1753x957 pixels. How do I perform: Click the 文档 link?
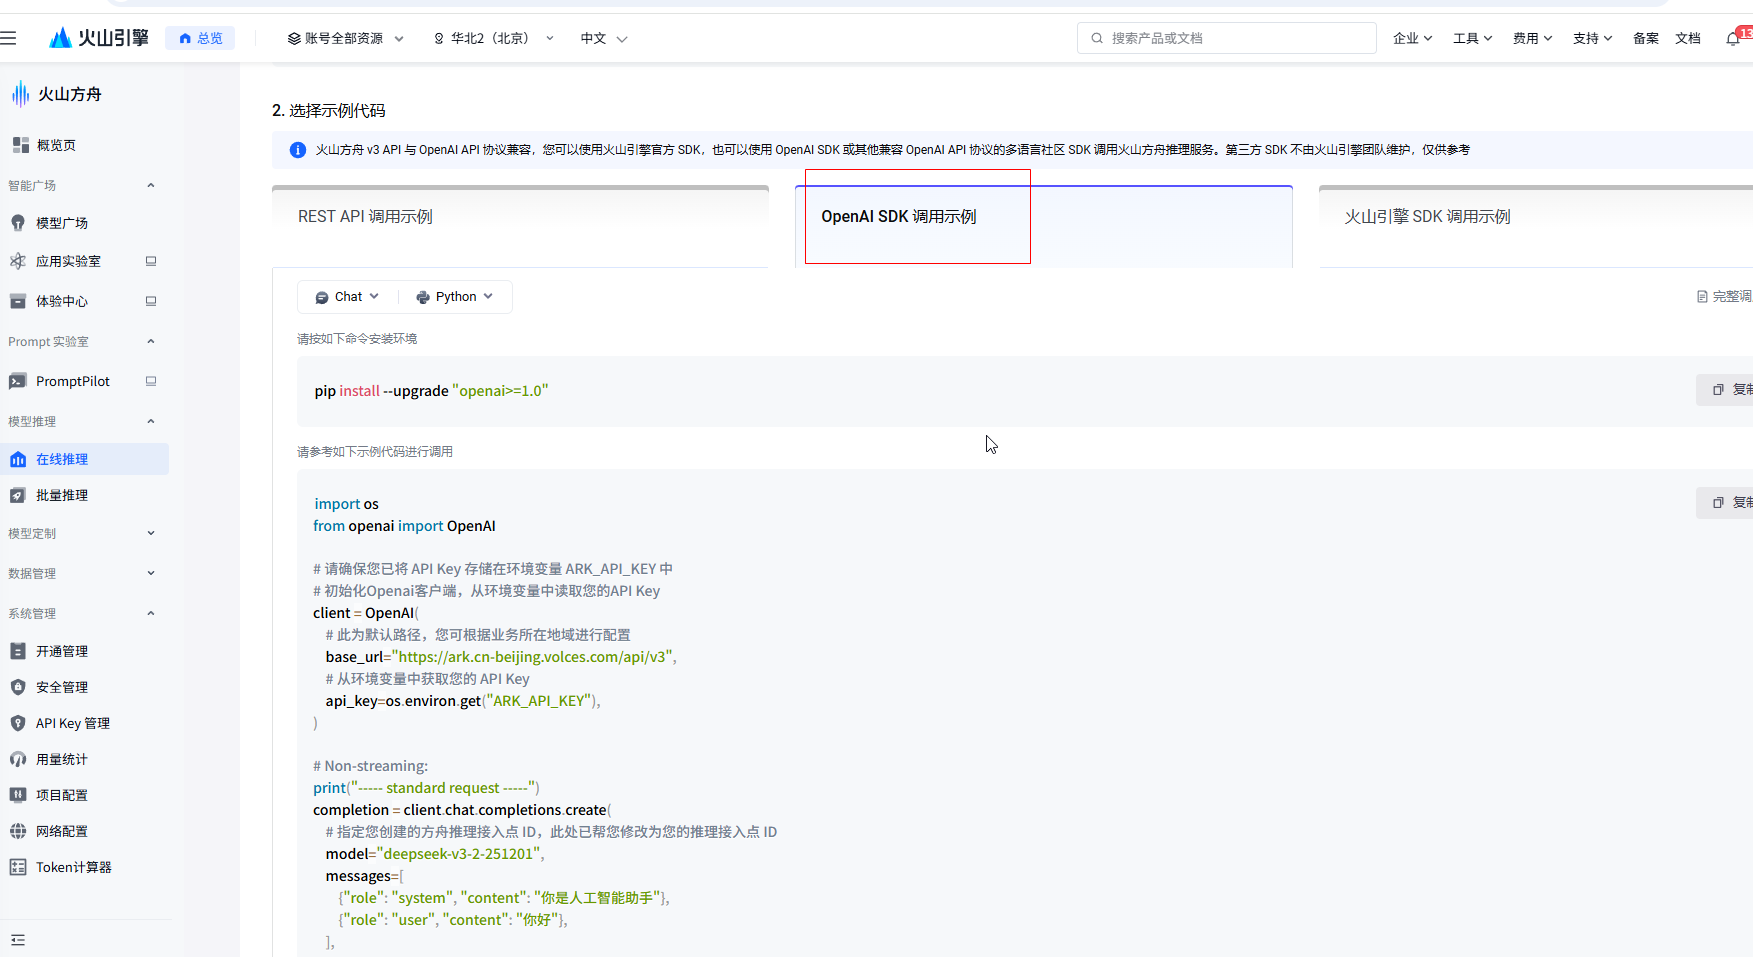[1688, 38]
